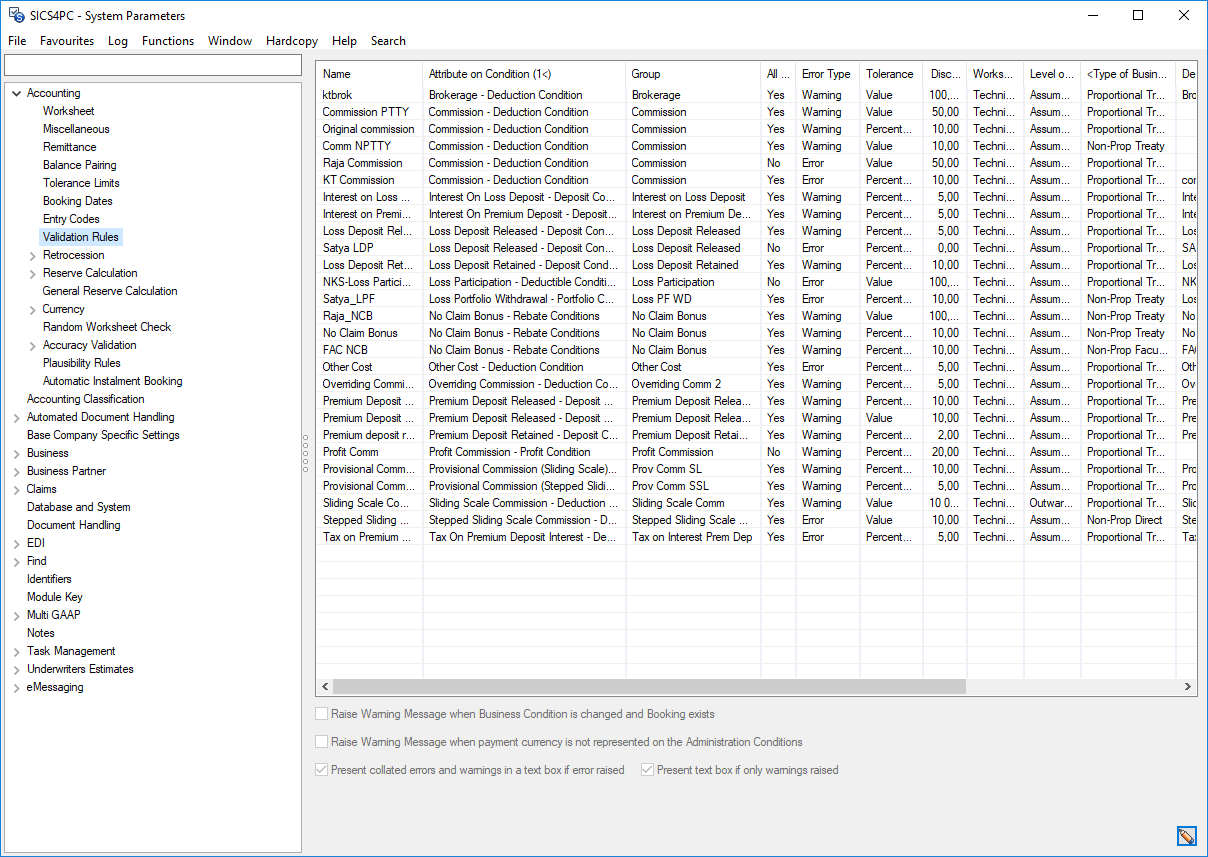
Task: Expand the Multi GAAP node
Action: (16, 615)
